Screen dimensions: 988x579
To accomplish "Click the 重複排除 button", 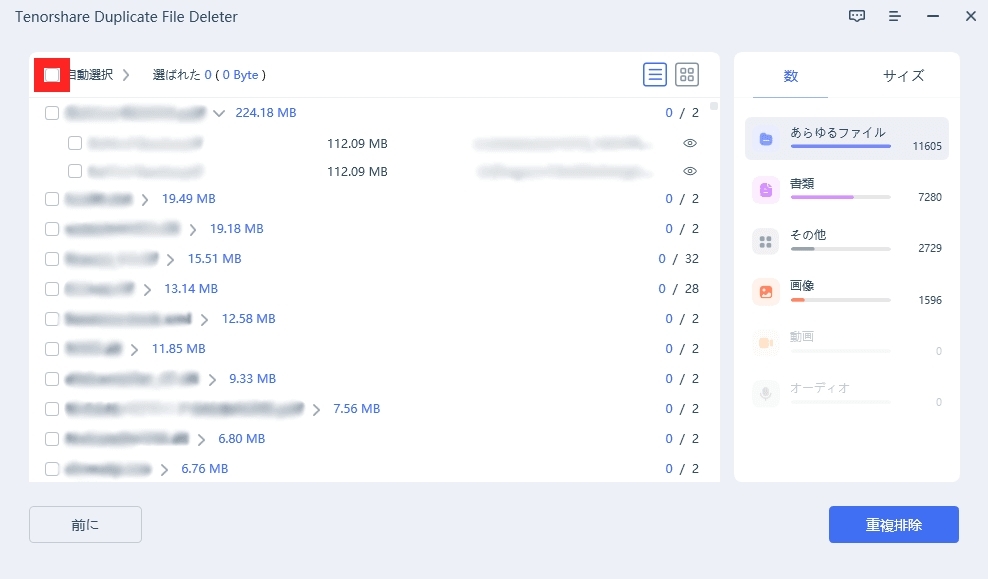I will pos(893,524).
